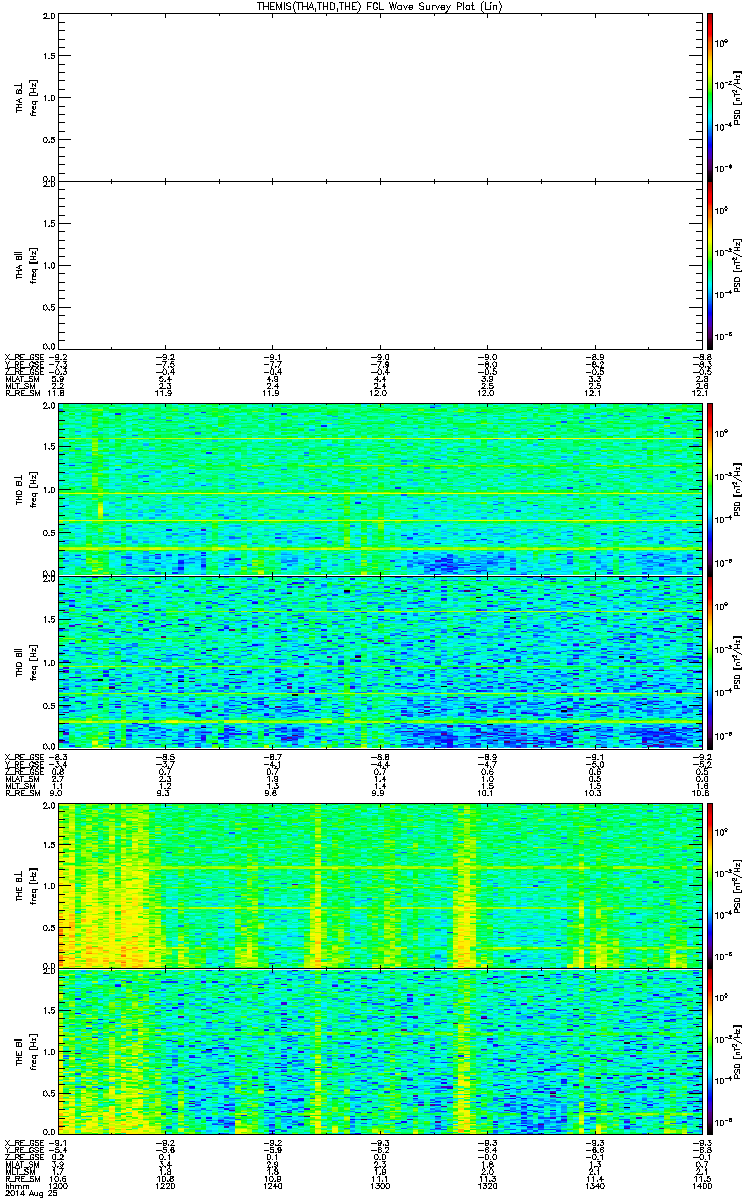The width and height of the screenshot is (750, 1200).
Task: Select the THE B-parallel spectrogram panel
Action: coord(379,1051)
